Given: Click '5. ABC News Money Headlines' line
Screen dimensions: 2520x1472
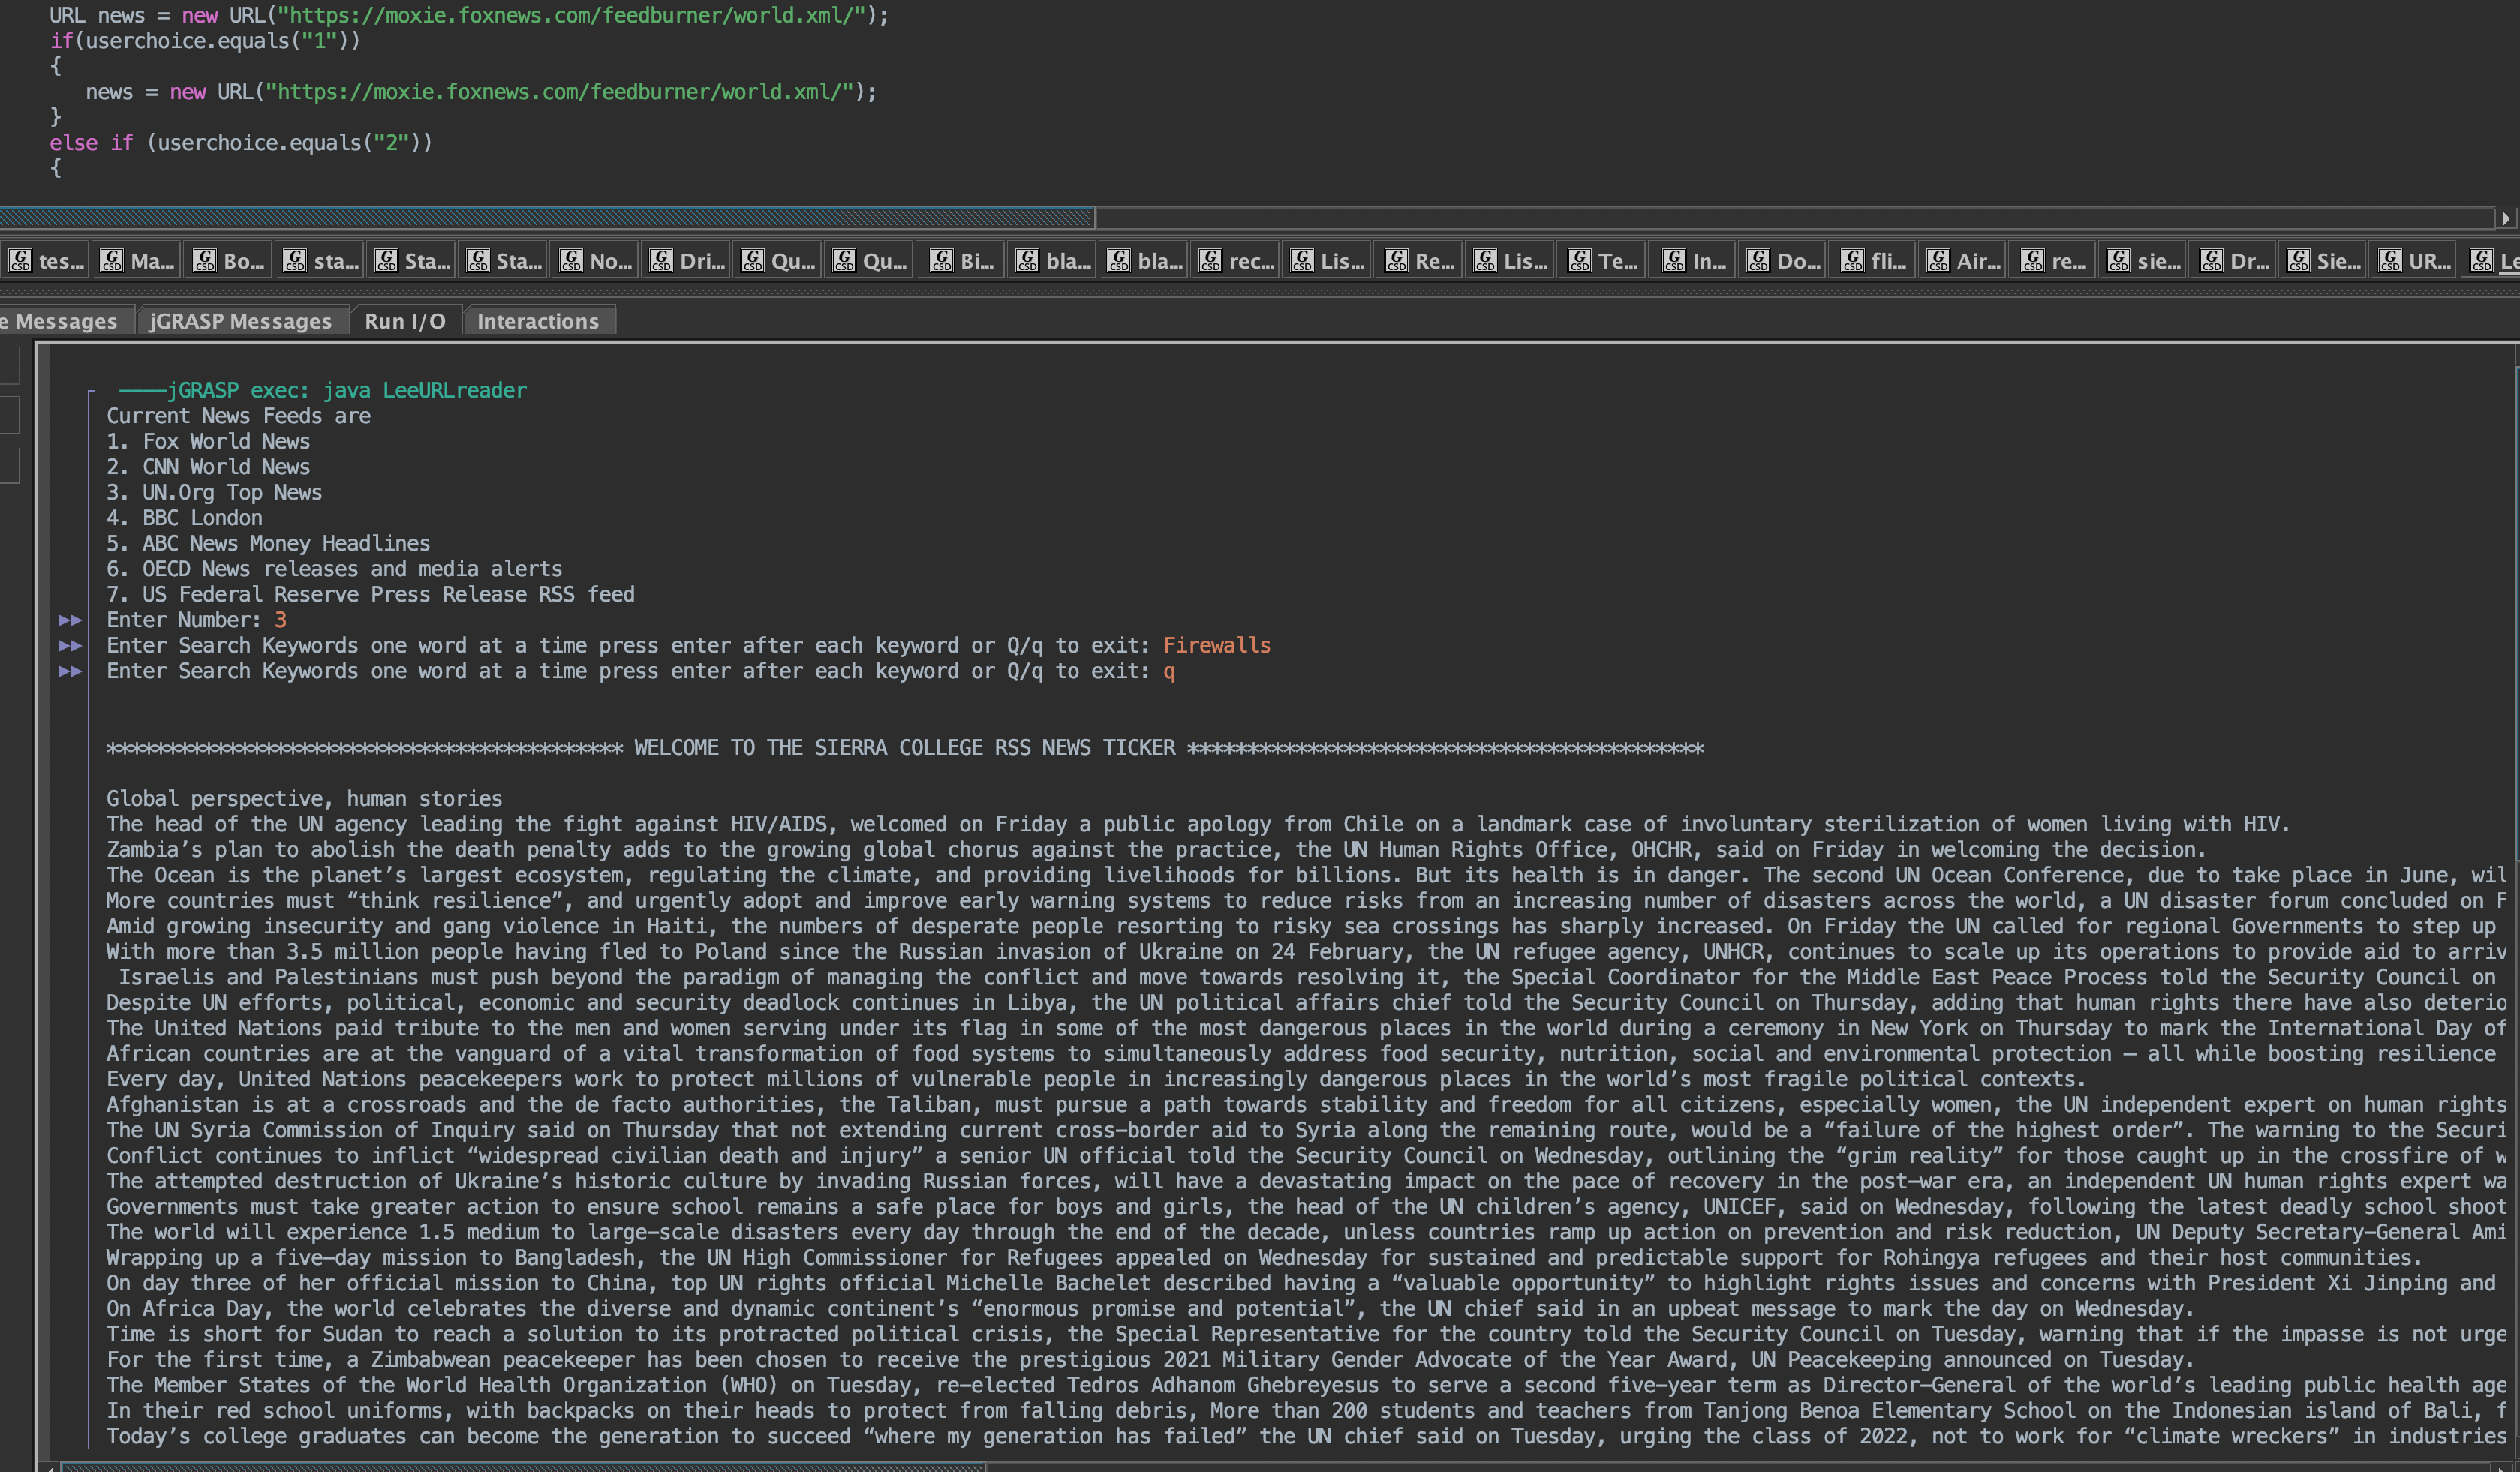Looking at the screenshot, I should click(x=268, y=543).
